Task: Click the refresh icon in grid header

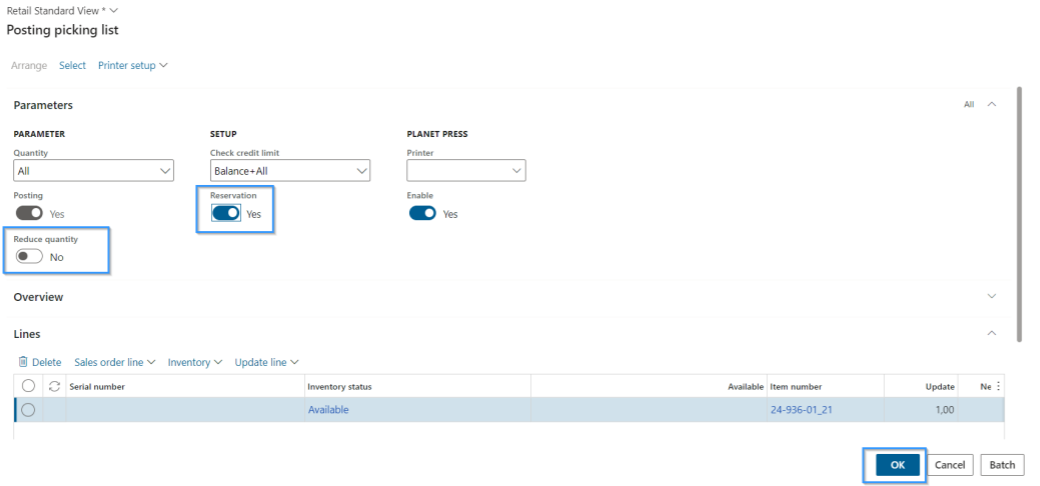Action: click(54, 386)
